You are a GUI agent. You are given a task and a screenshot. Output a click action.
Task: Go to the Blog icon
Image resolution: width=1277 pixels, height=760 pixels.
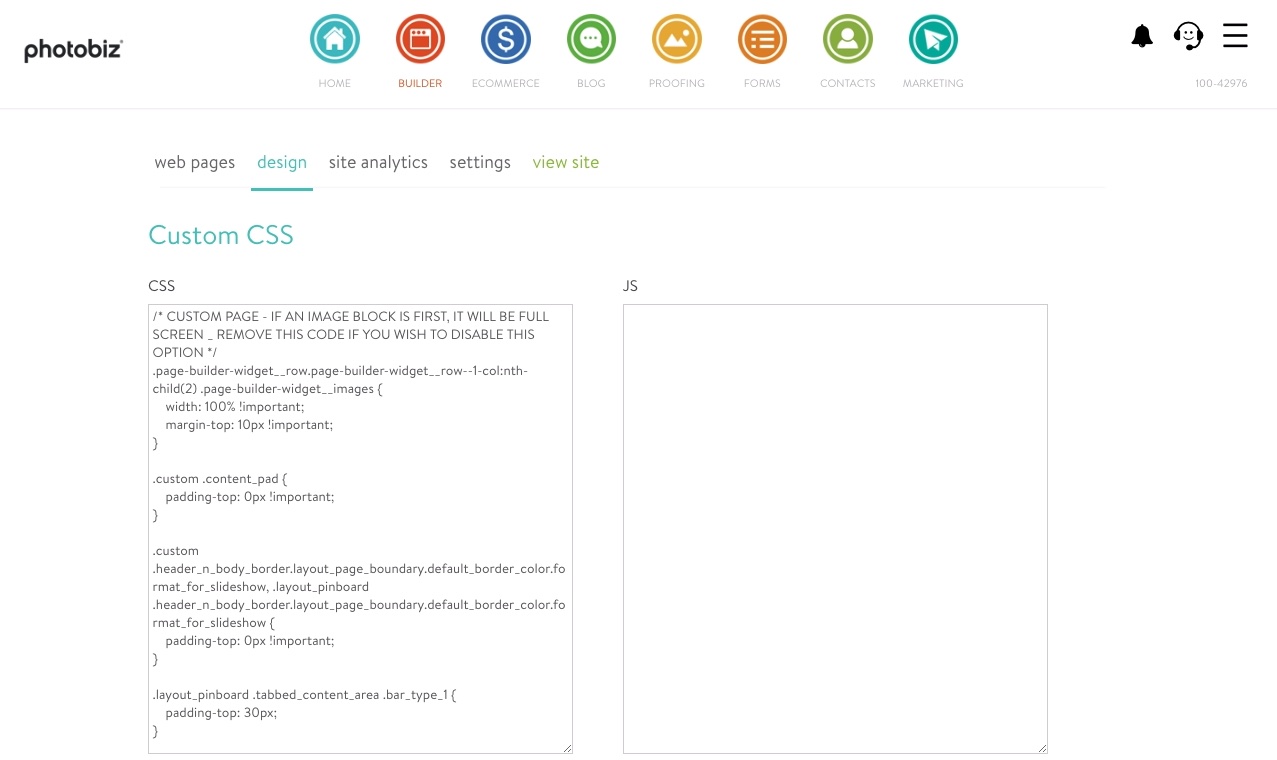click(591, 40)
